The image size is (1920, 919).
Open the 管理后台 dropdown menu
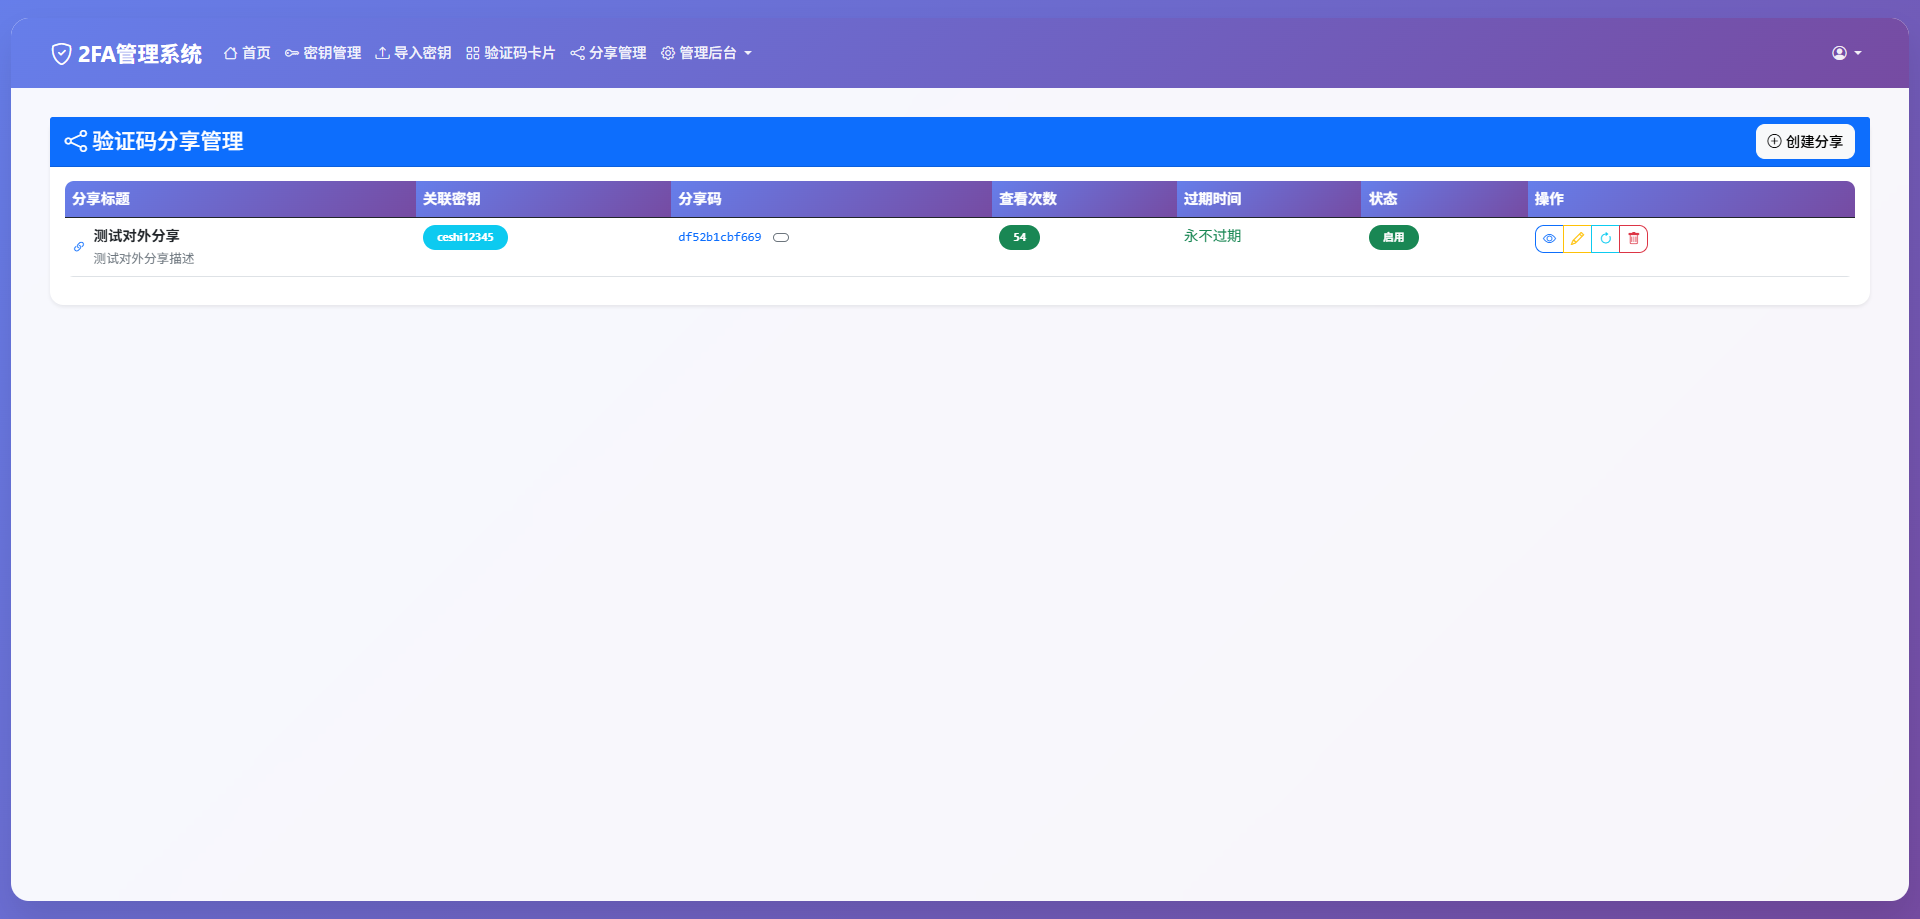705,53
